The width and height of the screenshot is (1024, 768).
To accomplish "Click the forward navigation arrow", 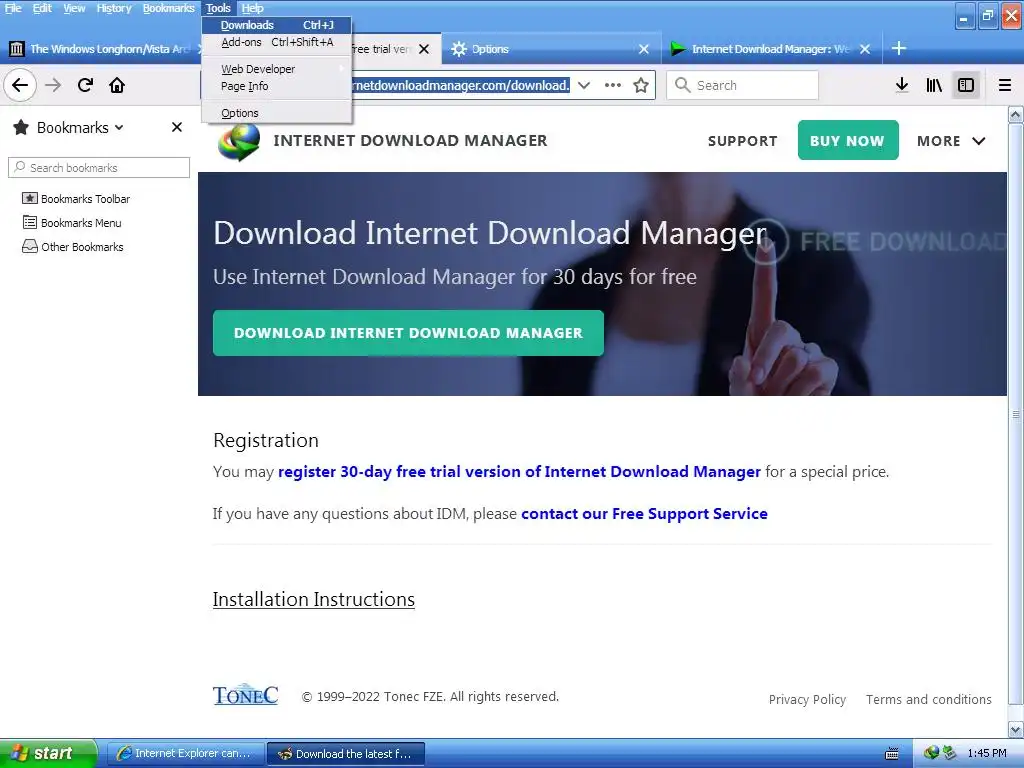I will (x=53, y=85).
